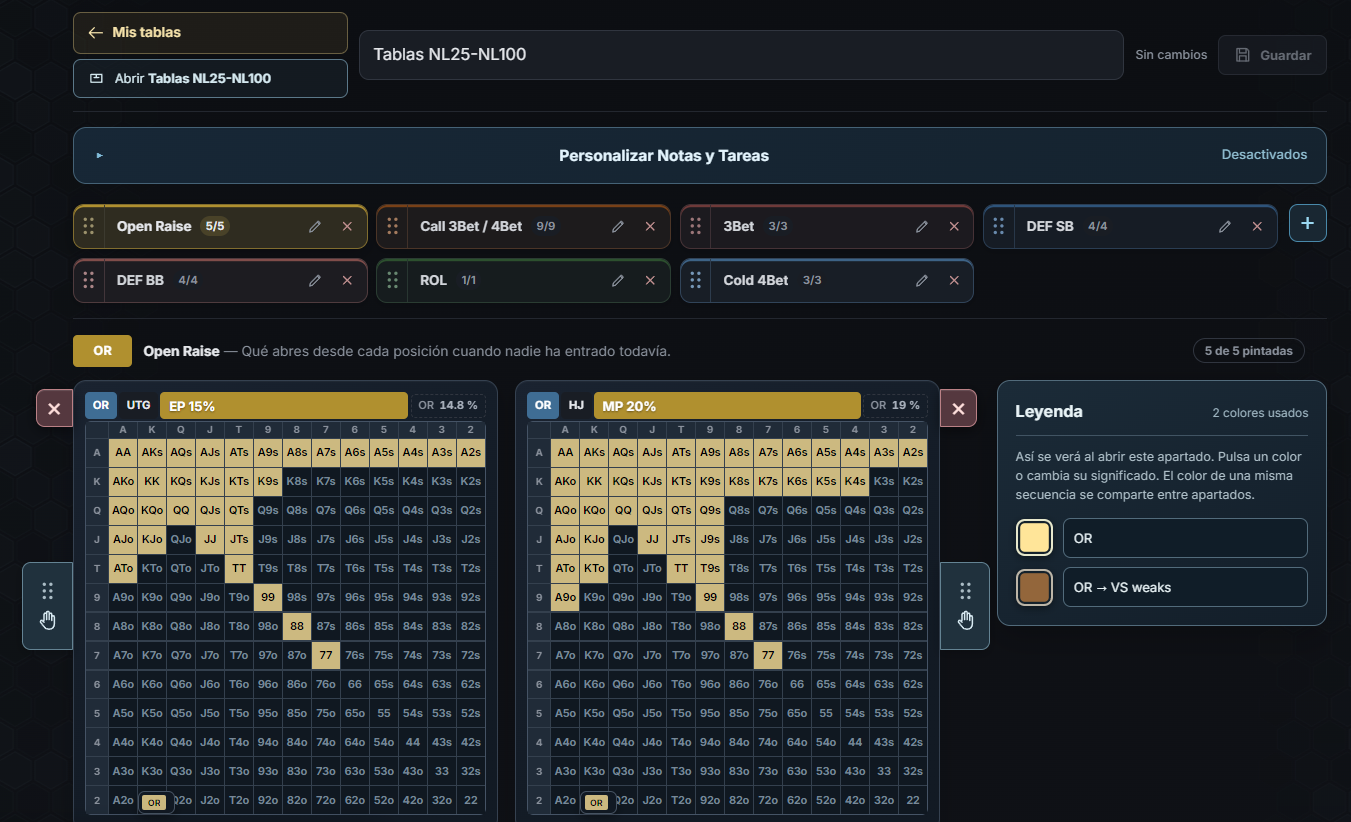Open Abrir Tablas NL25-NL100 button

210,78
